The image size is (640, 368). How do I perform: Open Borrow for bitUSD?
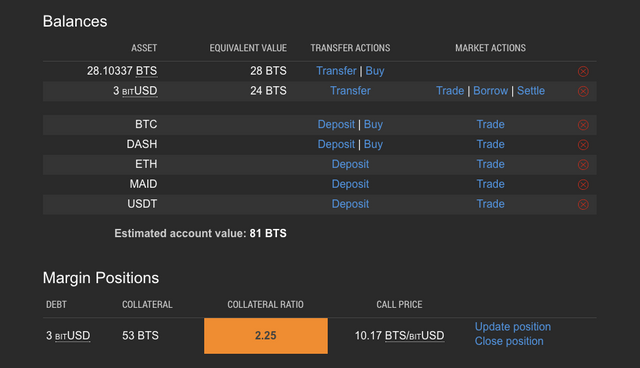491,91
